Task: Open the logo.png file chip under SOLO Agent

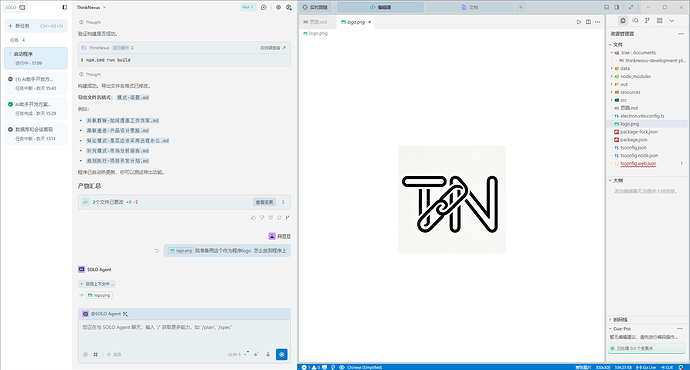Action: click(99, 295)
